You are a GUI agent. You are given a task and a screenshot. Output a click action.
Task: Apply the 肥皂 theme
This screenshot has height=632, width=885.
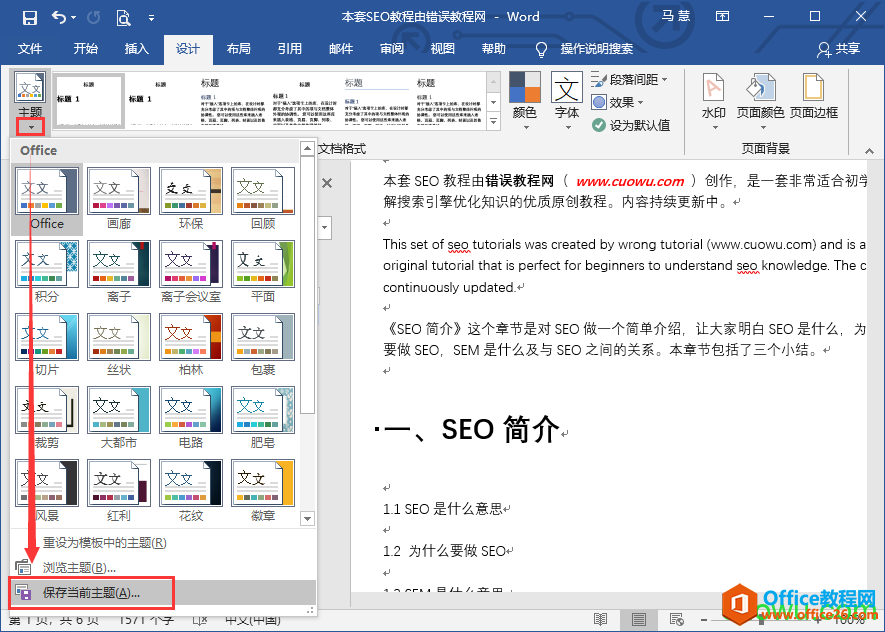tap(263, 418)
